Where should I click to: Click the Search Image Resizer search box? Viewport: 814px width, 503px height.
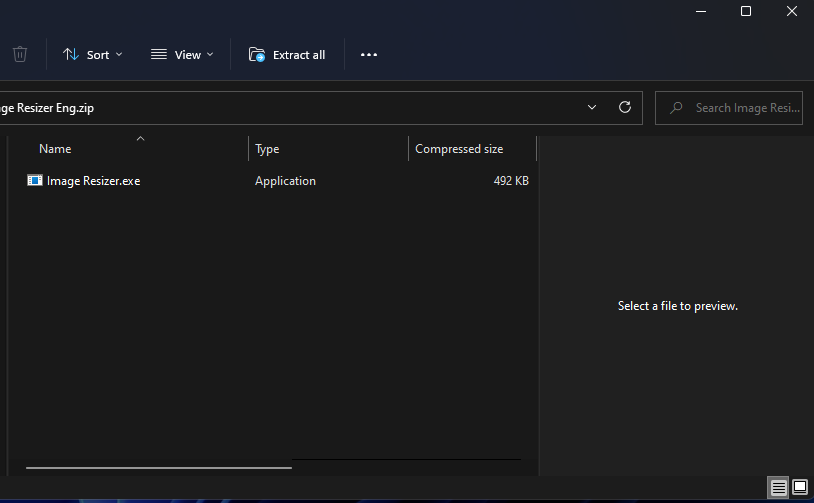729,107
